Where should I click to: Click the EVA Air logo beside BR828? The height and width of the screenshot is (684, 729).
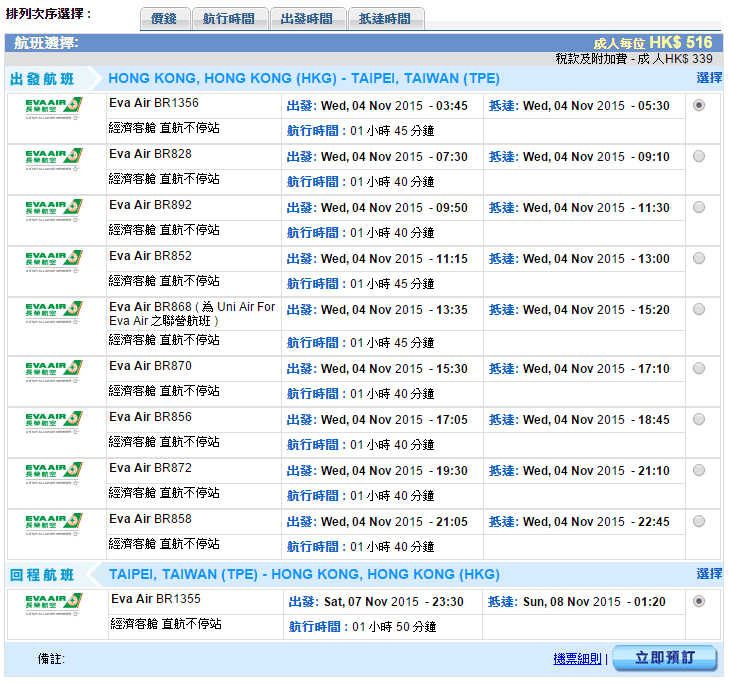pos(54,159)
